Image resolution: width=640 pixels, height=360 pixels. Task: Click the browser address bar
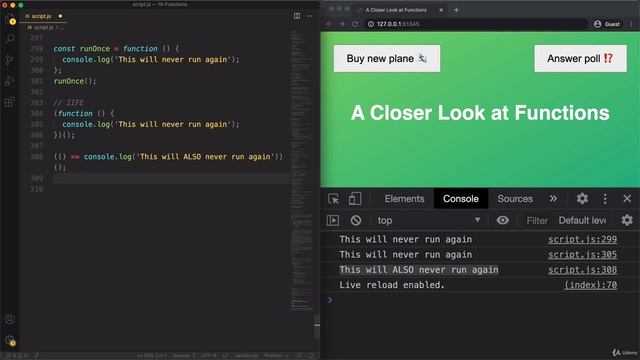476,24
